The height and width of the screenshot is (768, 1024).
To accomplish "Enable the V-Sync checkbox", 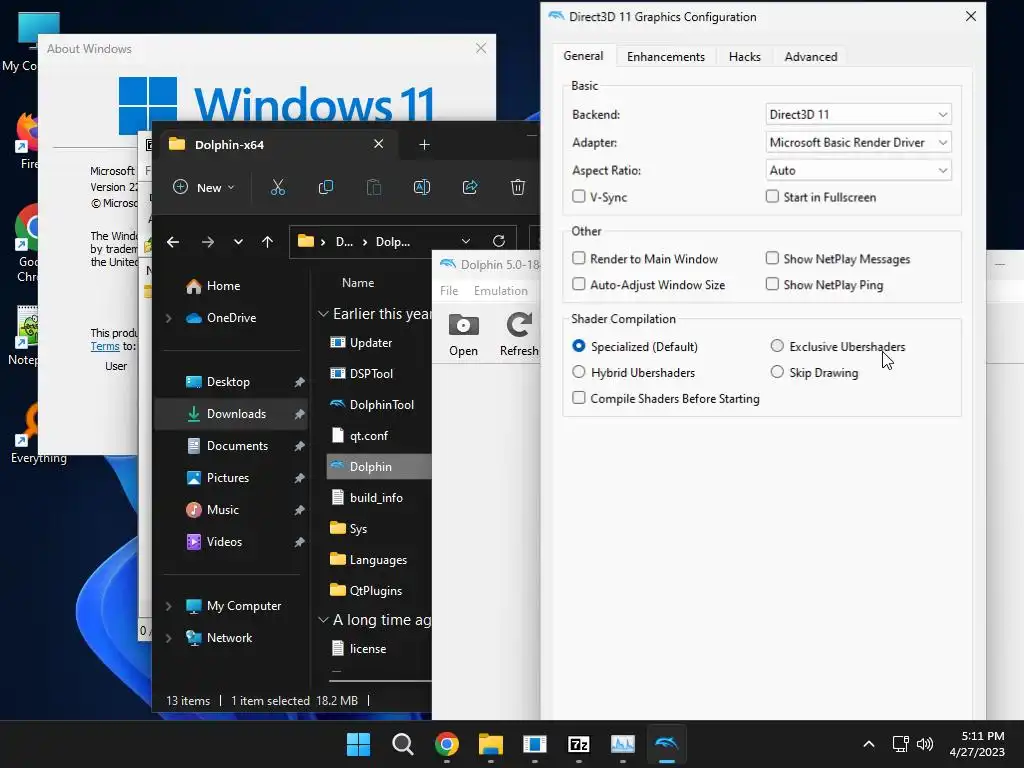I will click(x=579, y=197).
